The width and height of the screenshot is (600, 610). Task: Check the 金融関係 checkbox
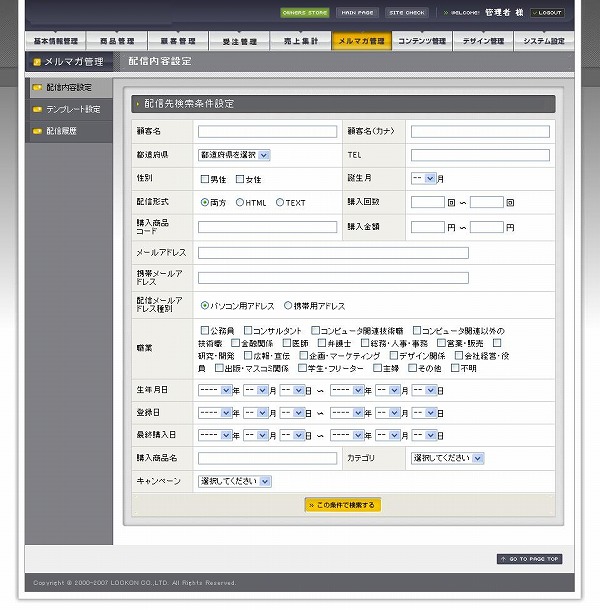pyautogui.click(x=235, y=343)
